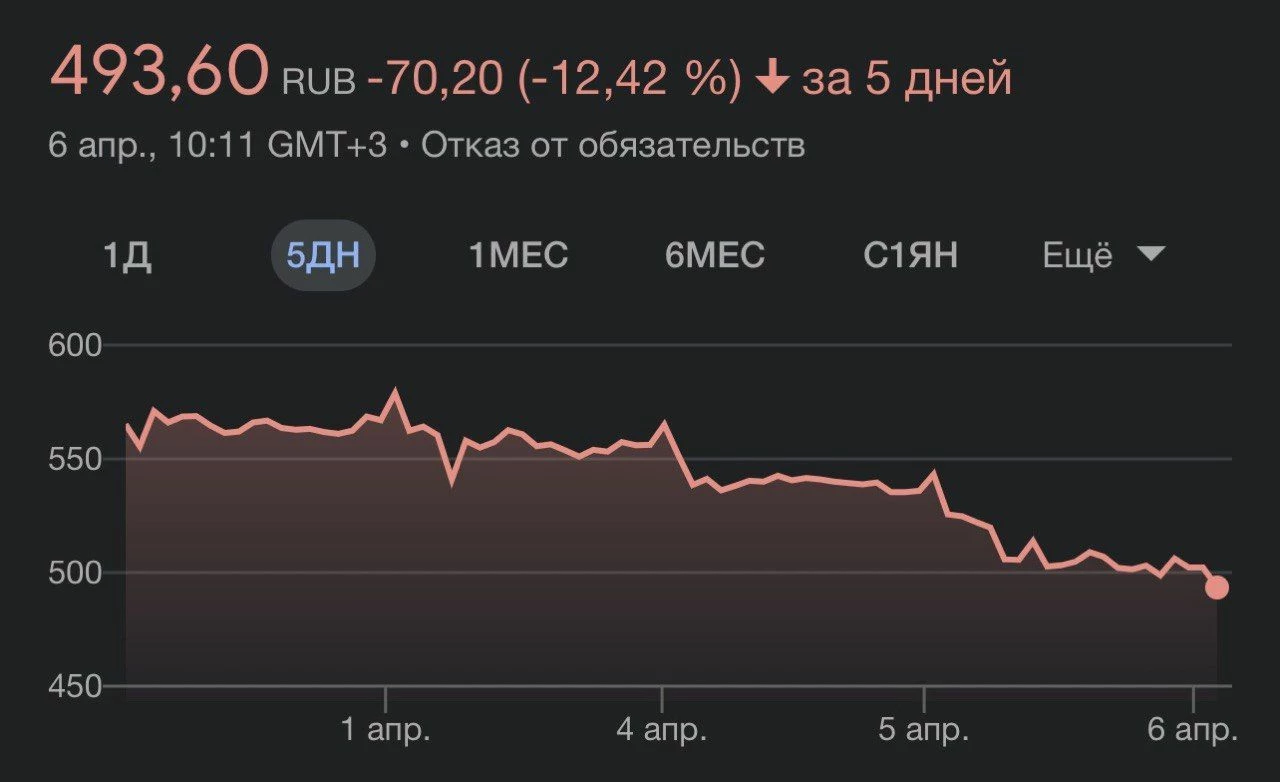Switch to the 6МЕС range
This screenshot has width=1280, height=782.
click(x=715, y=256)
